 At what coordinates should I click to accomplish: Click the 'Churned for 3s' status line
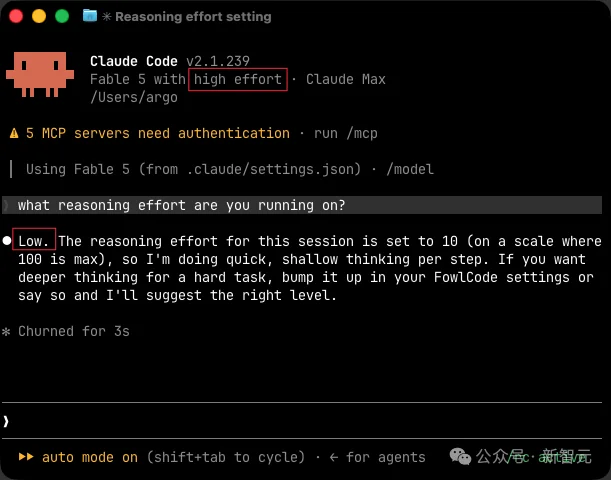click(x=74, y=332)
